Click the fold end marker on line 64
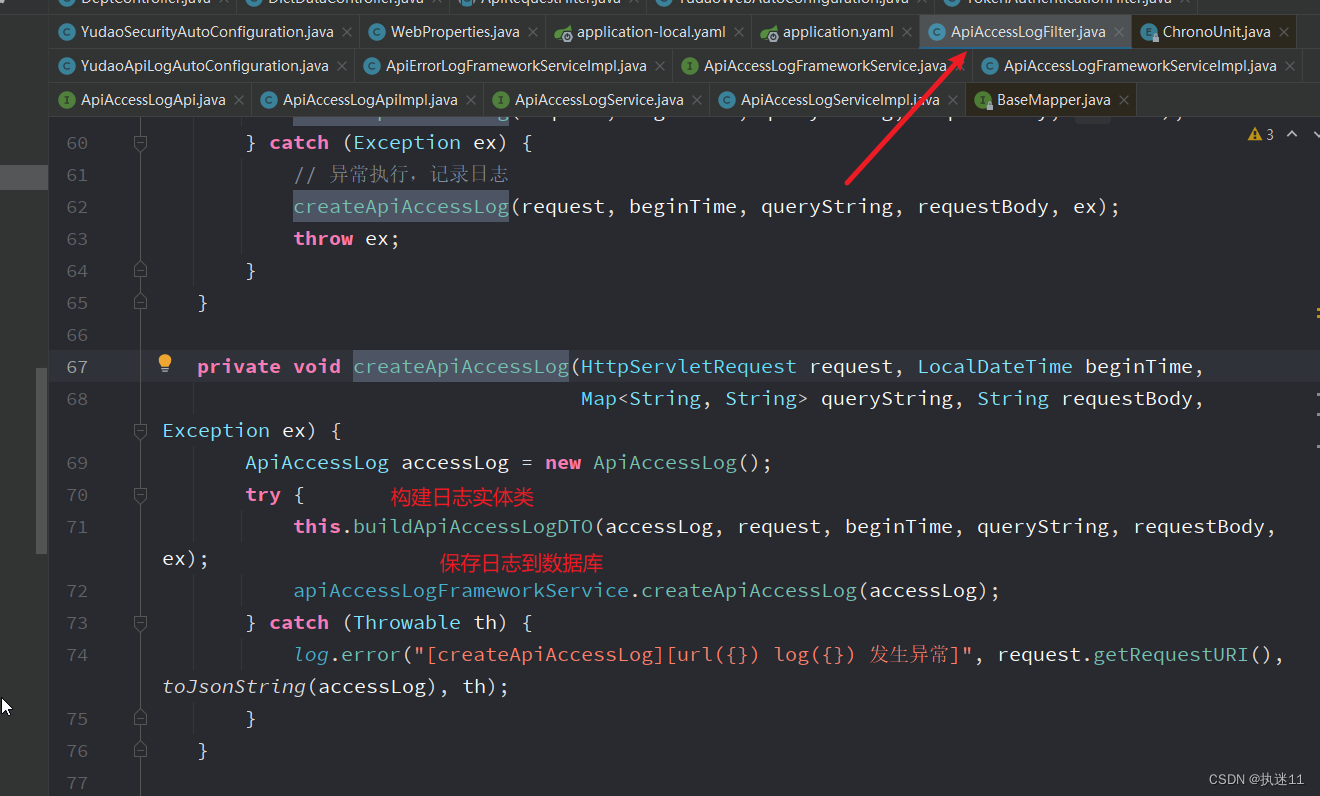Image resolution: width=1320 pixels, height=796 pixels. [140, 270]
